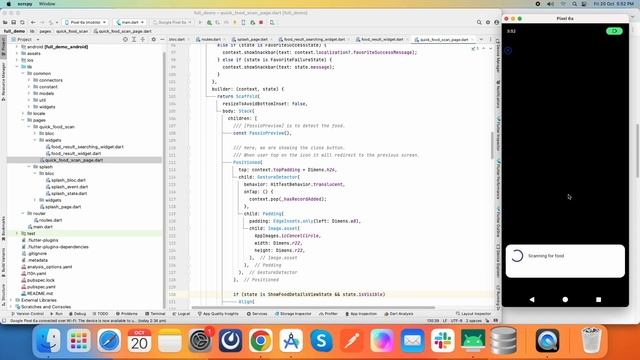Open splash_bloc.dart in Project tree
The width and height of the screenshot is (640, 360).
(x=68, y=180)
